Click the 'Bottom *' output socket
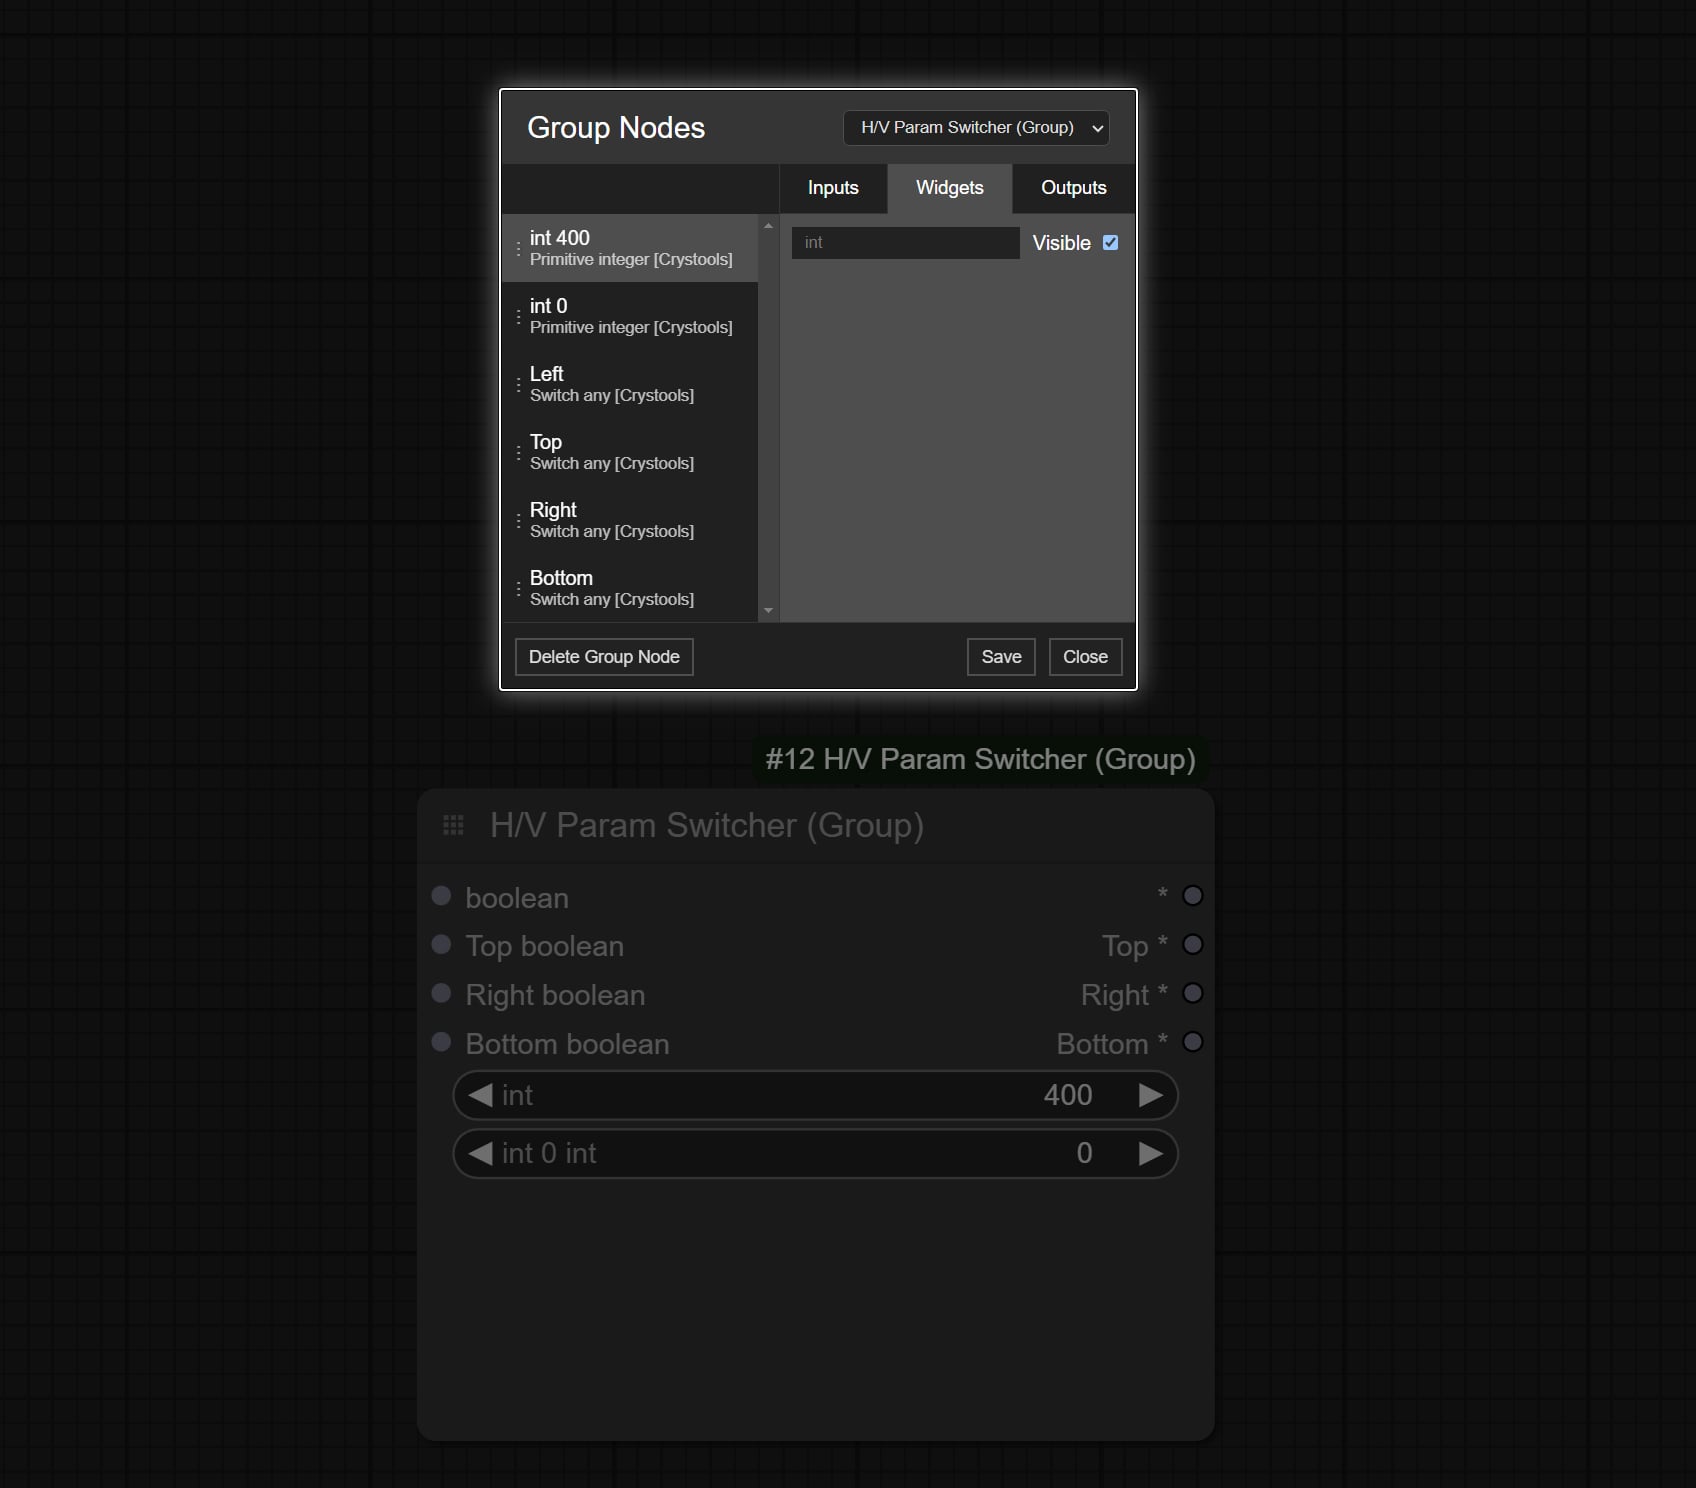 1192,1042
